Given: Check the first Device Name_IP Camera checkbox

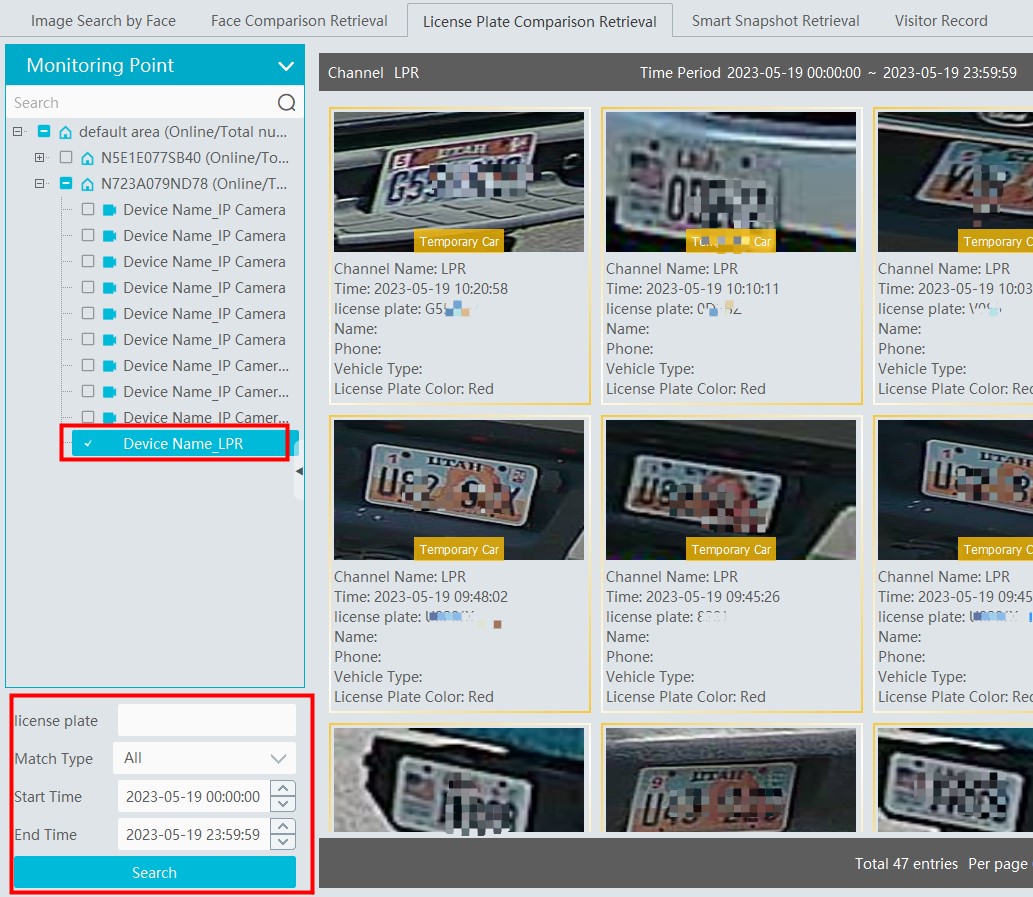Looking at the screenshot, I should 87,209.
